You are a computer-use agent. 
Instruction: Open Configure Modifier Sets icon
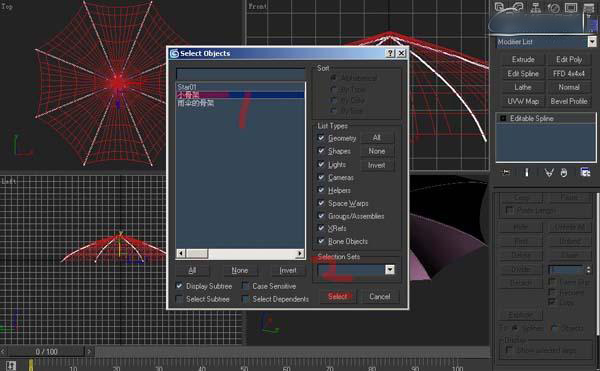point(585,172)
